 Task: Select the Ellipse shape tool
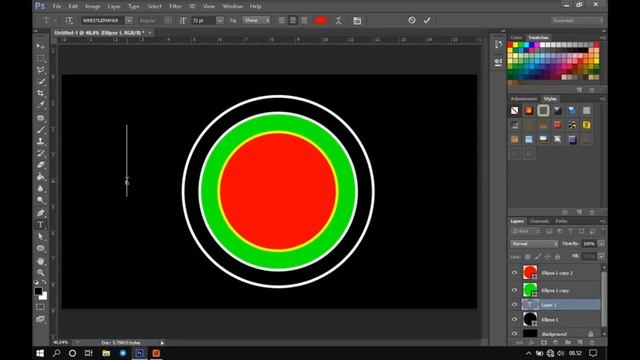[40, 248]
